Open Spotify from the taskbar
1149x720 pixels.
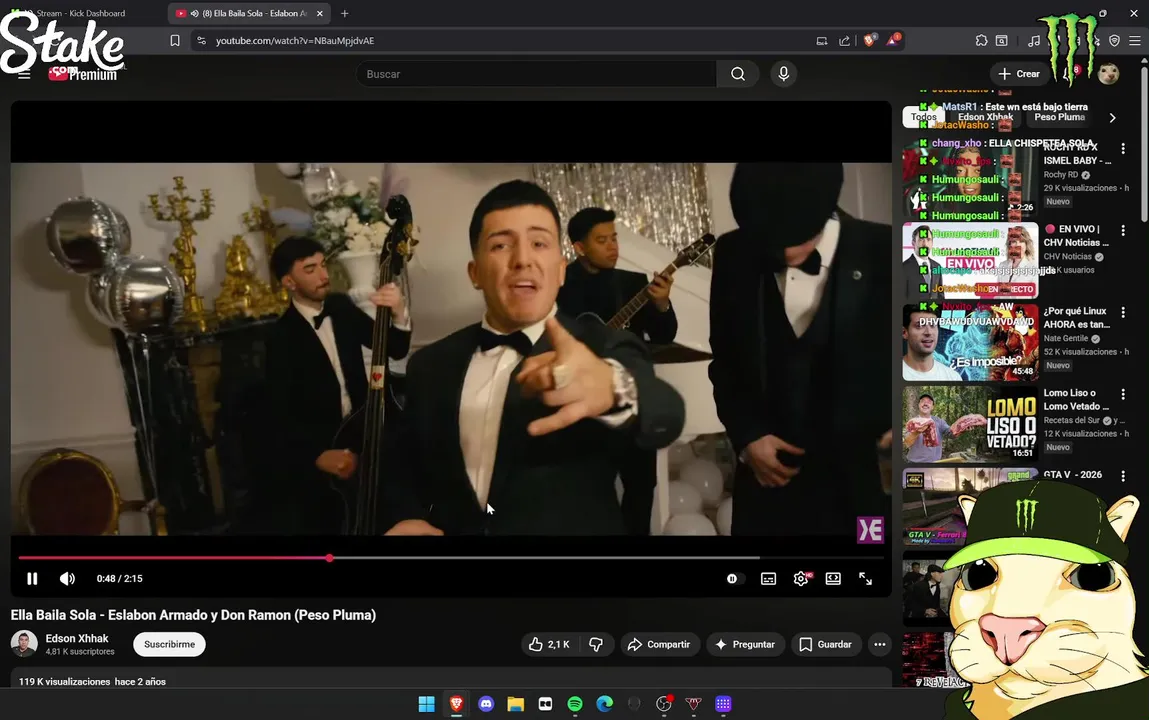pos(575,704)
